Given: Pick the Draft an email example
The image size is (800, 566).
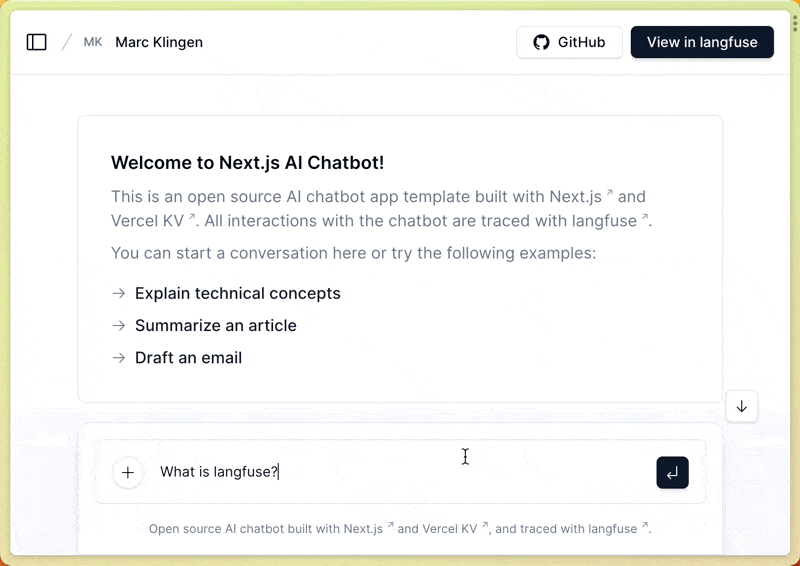Looking at the screenshot, I should pyautogui.click(x=189, y=358).
